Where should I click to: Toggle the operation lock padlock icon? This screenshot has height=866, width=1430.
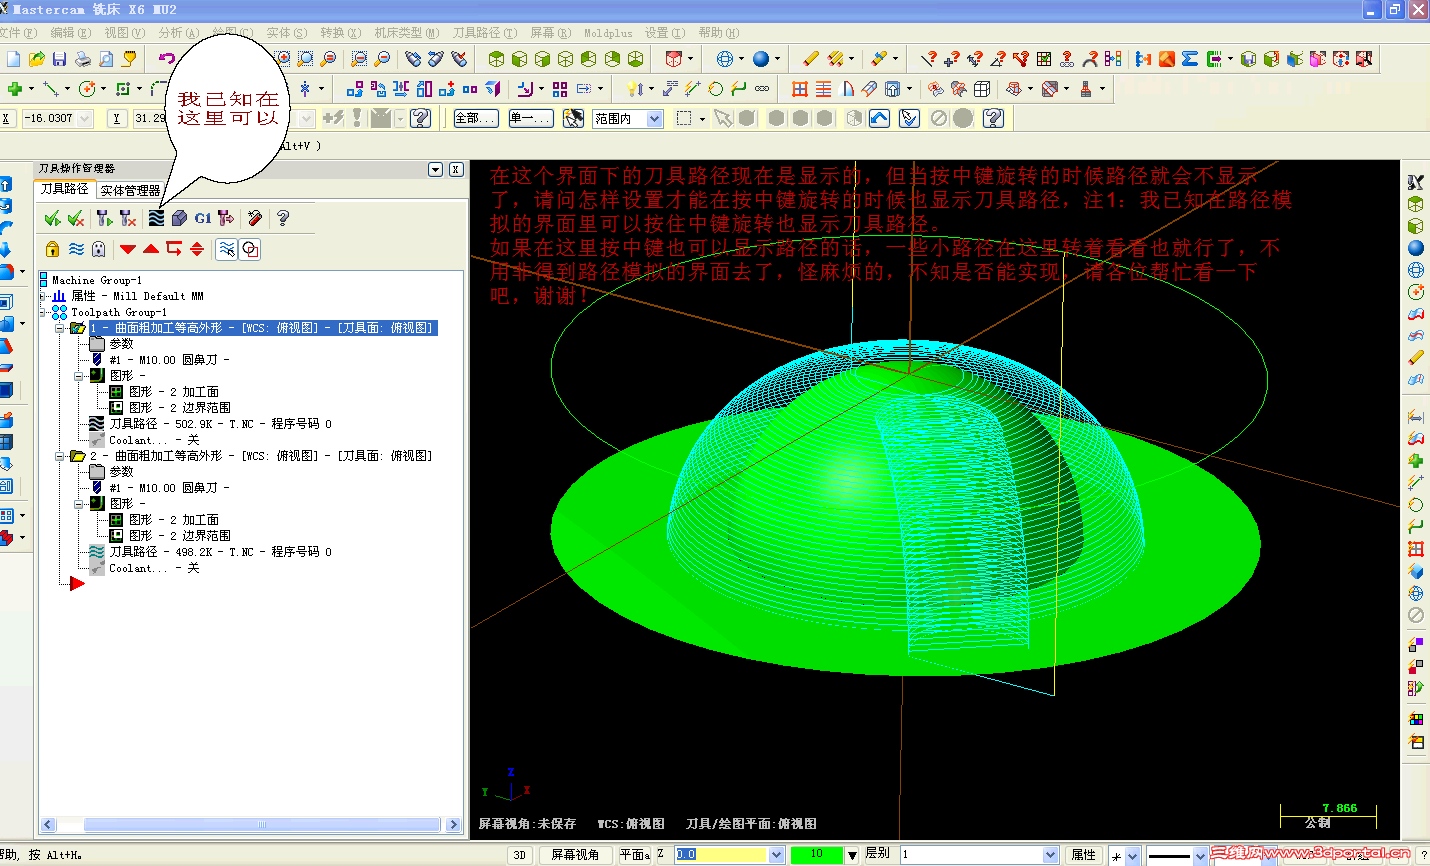point(52,249)
